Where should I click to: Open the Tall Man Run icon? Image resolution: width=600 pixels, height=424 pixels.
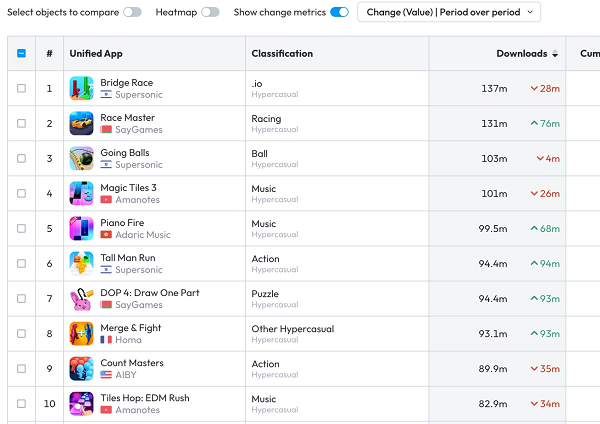pyautogui.click(x=81, y=263)
